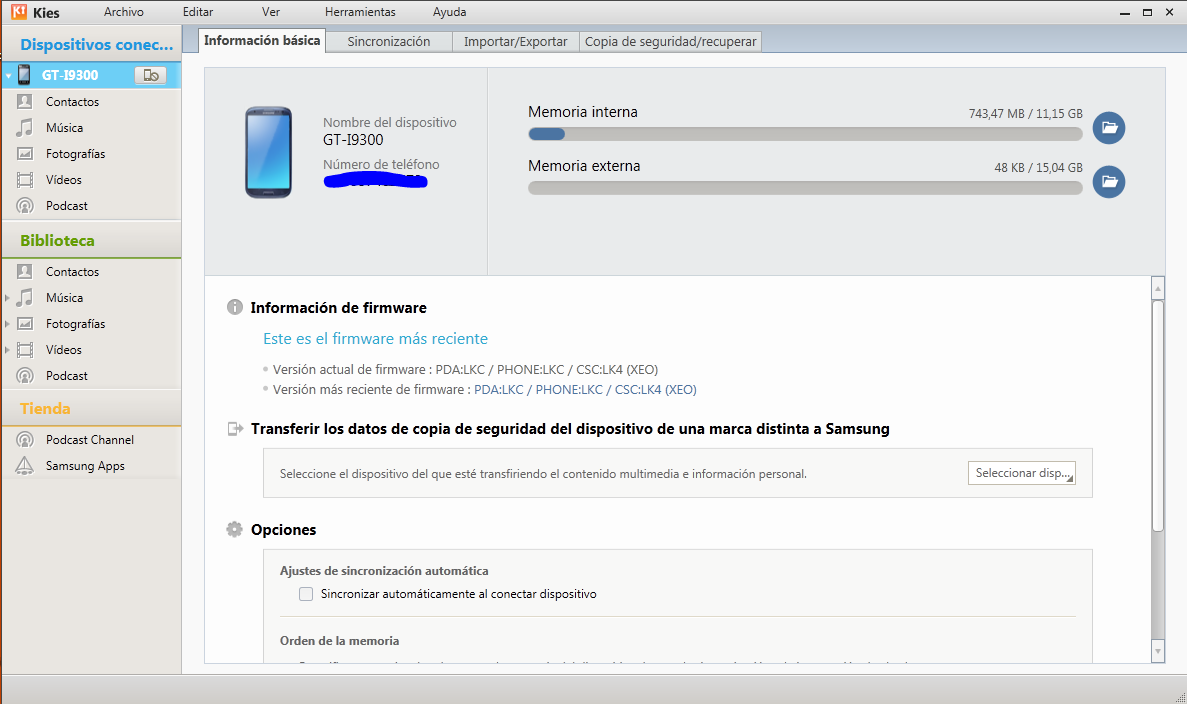The image size is (1187, 704).
Task: Expand Biblioteca Fotografías arrow
Action: [8, 323]
